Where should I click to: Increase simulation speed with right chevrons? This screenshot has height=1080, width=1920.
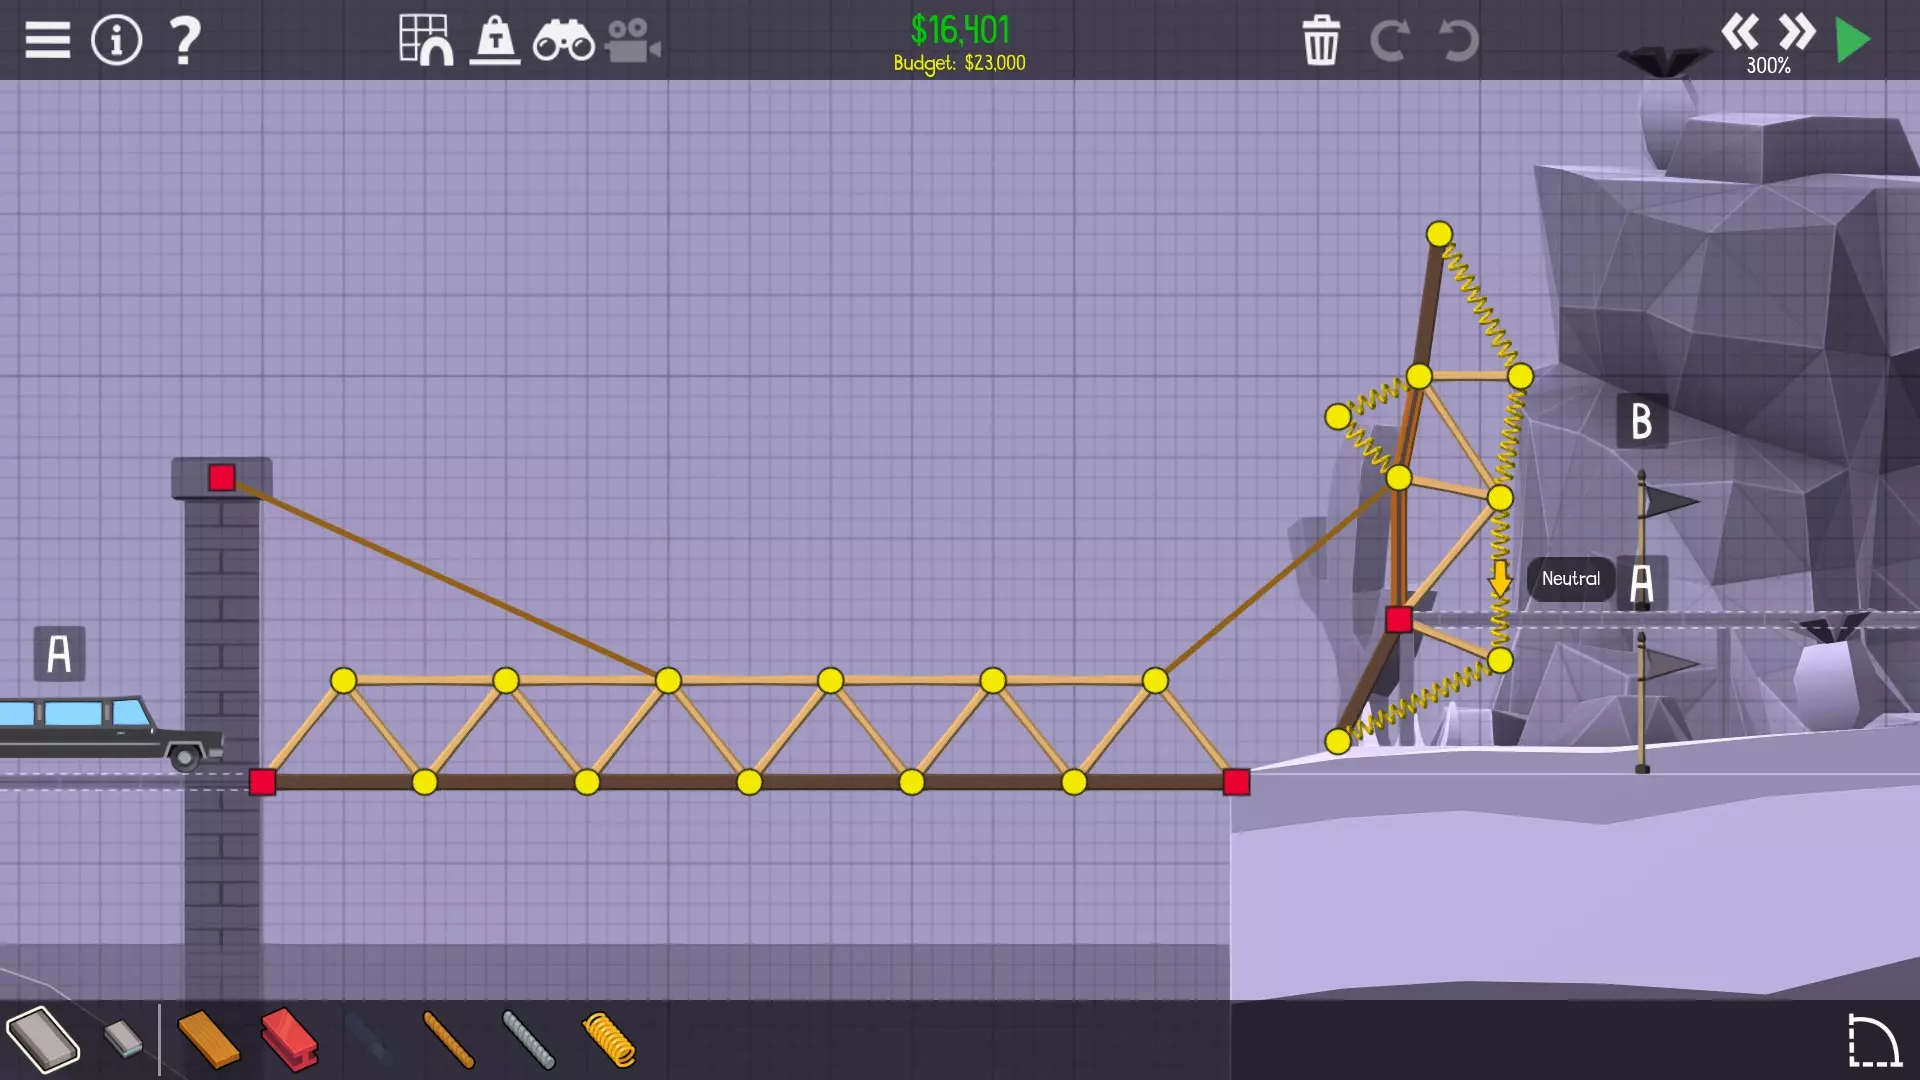click(1797, 32)
